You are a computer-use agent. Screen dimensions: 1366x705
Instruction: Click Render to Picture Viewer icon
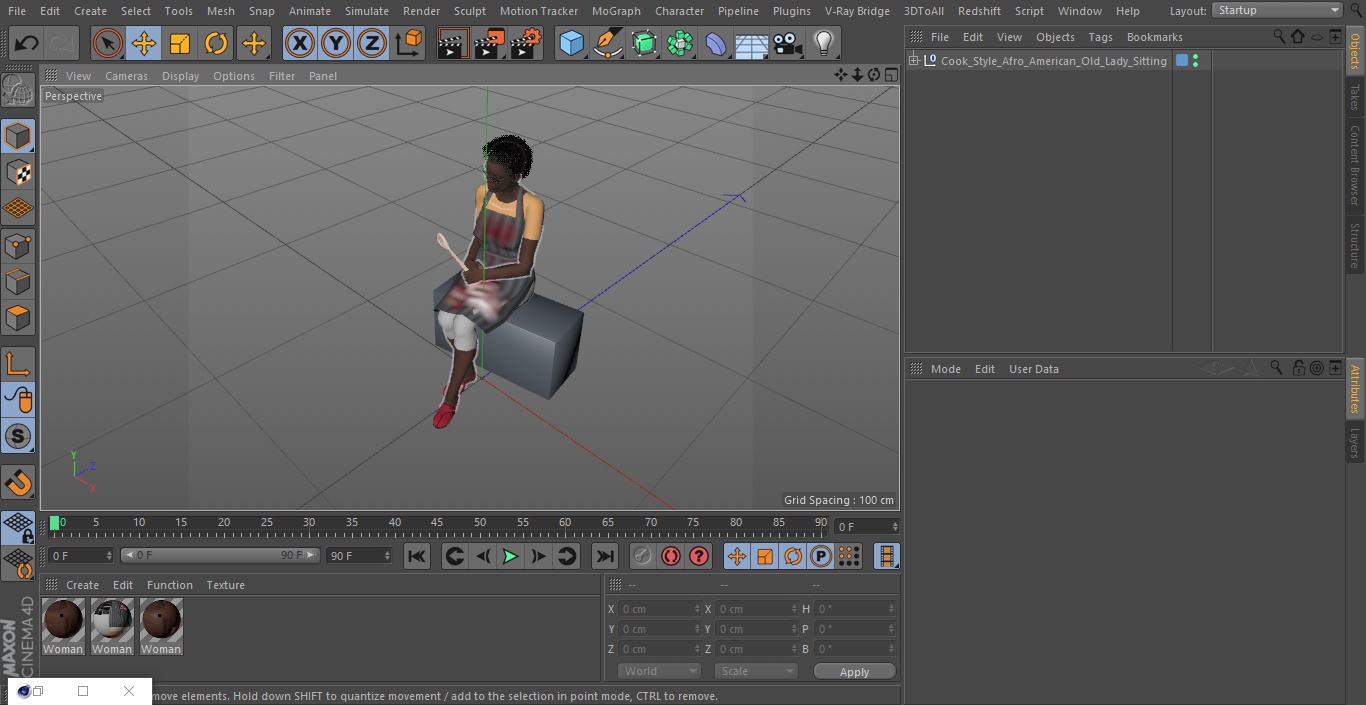(x=489, y=43)
